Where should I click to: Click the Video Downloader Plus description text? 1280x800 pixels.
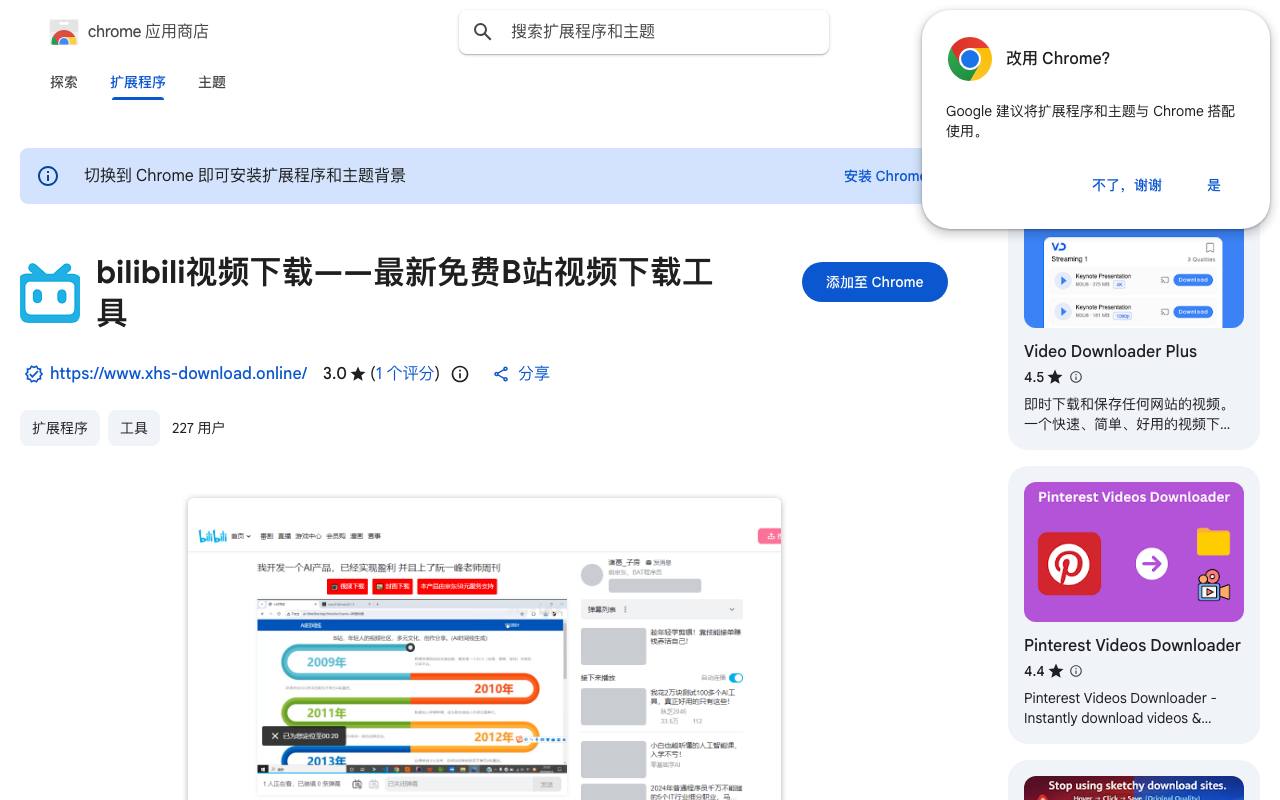[x=1127, y=414]
